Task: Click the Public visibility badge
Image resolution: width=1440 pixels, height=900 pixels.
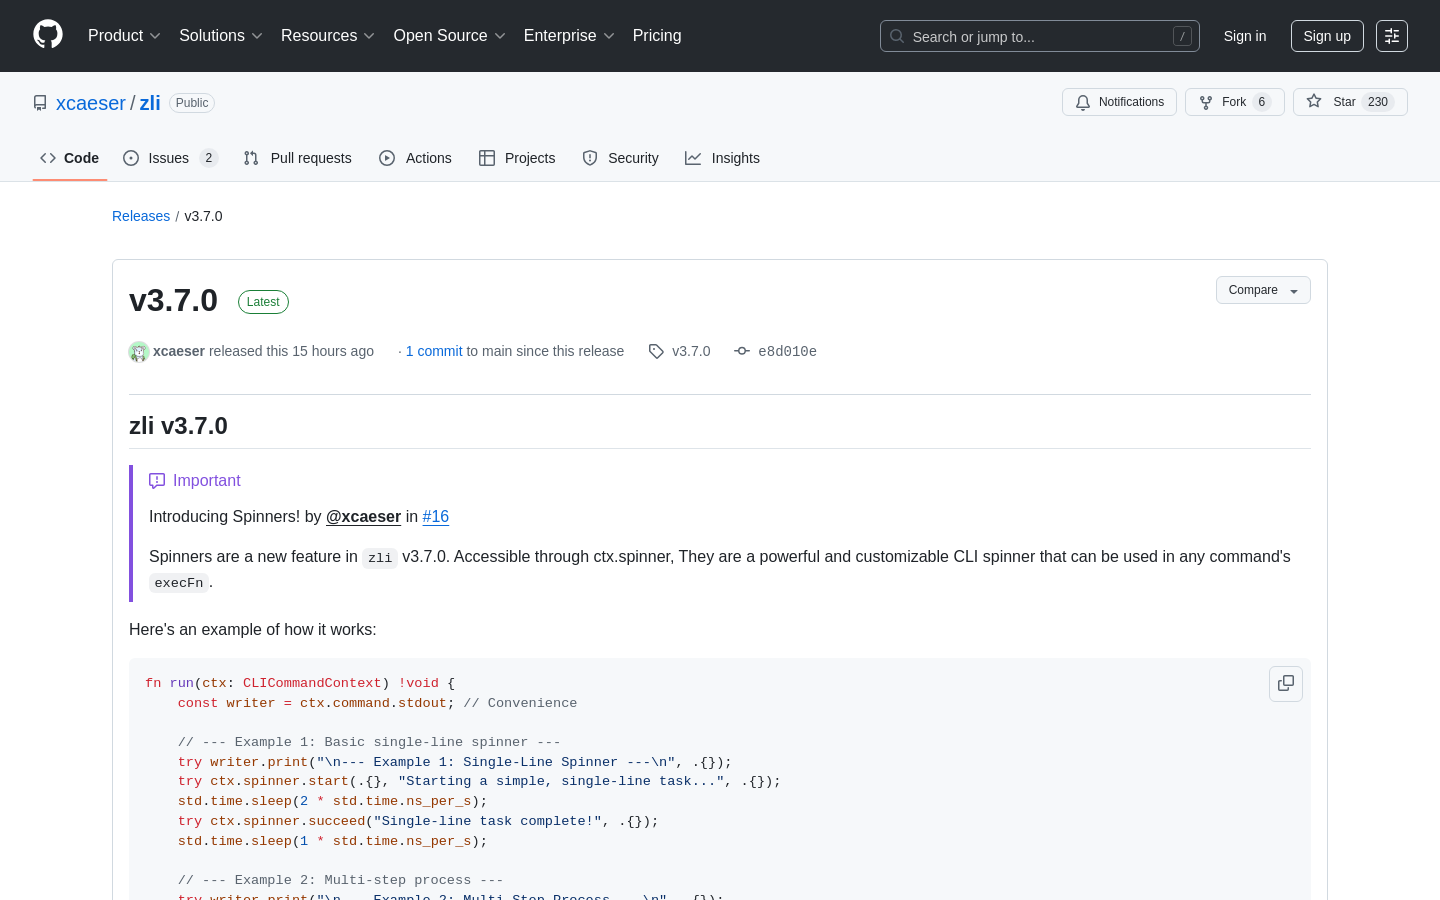Action: pyautogui.click(x=192, y=103)
